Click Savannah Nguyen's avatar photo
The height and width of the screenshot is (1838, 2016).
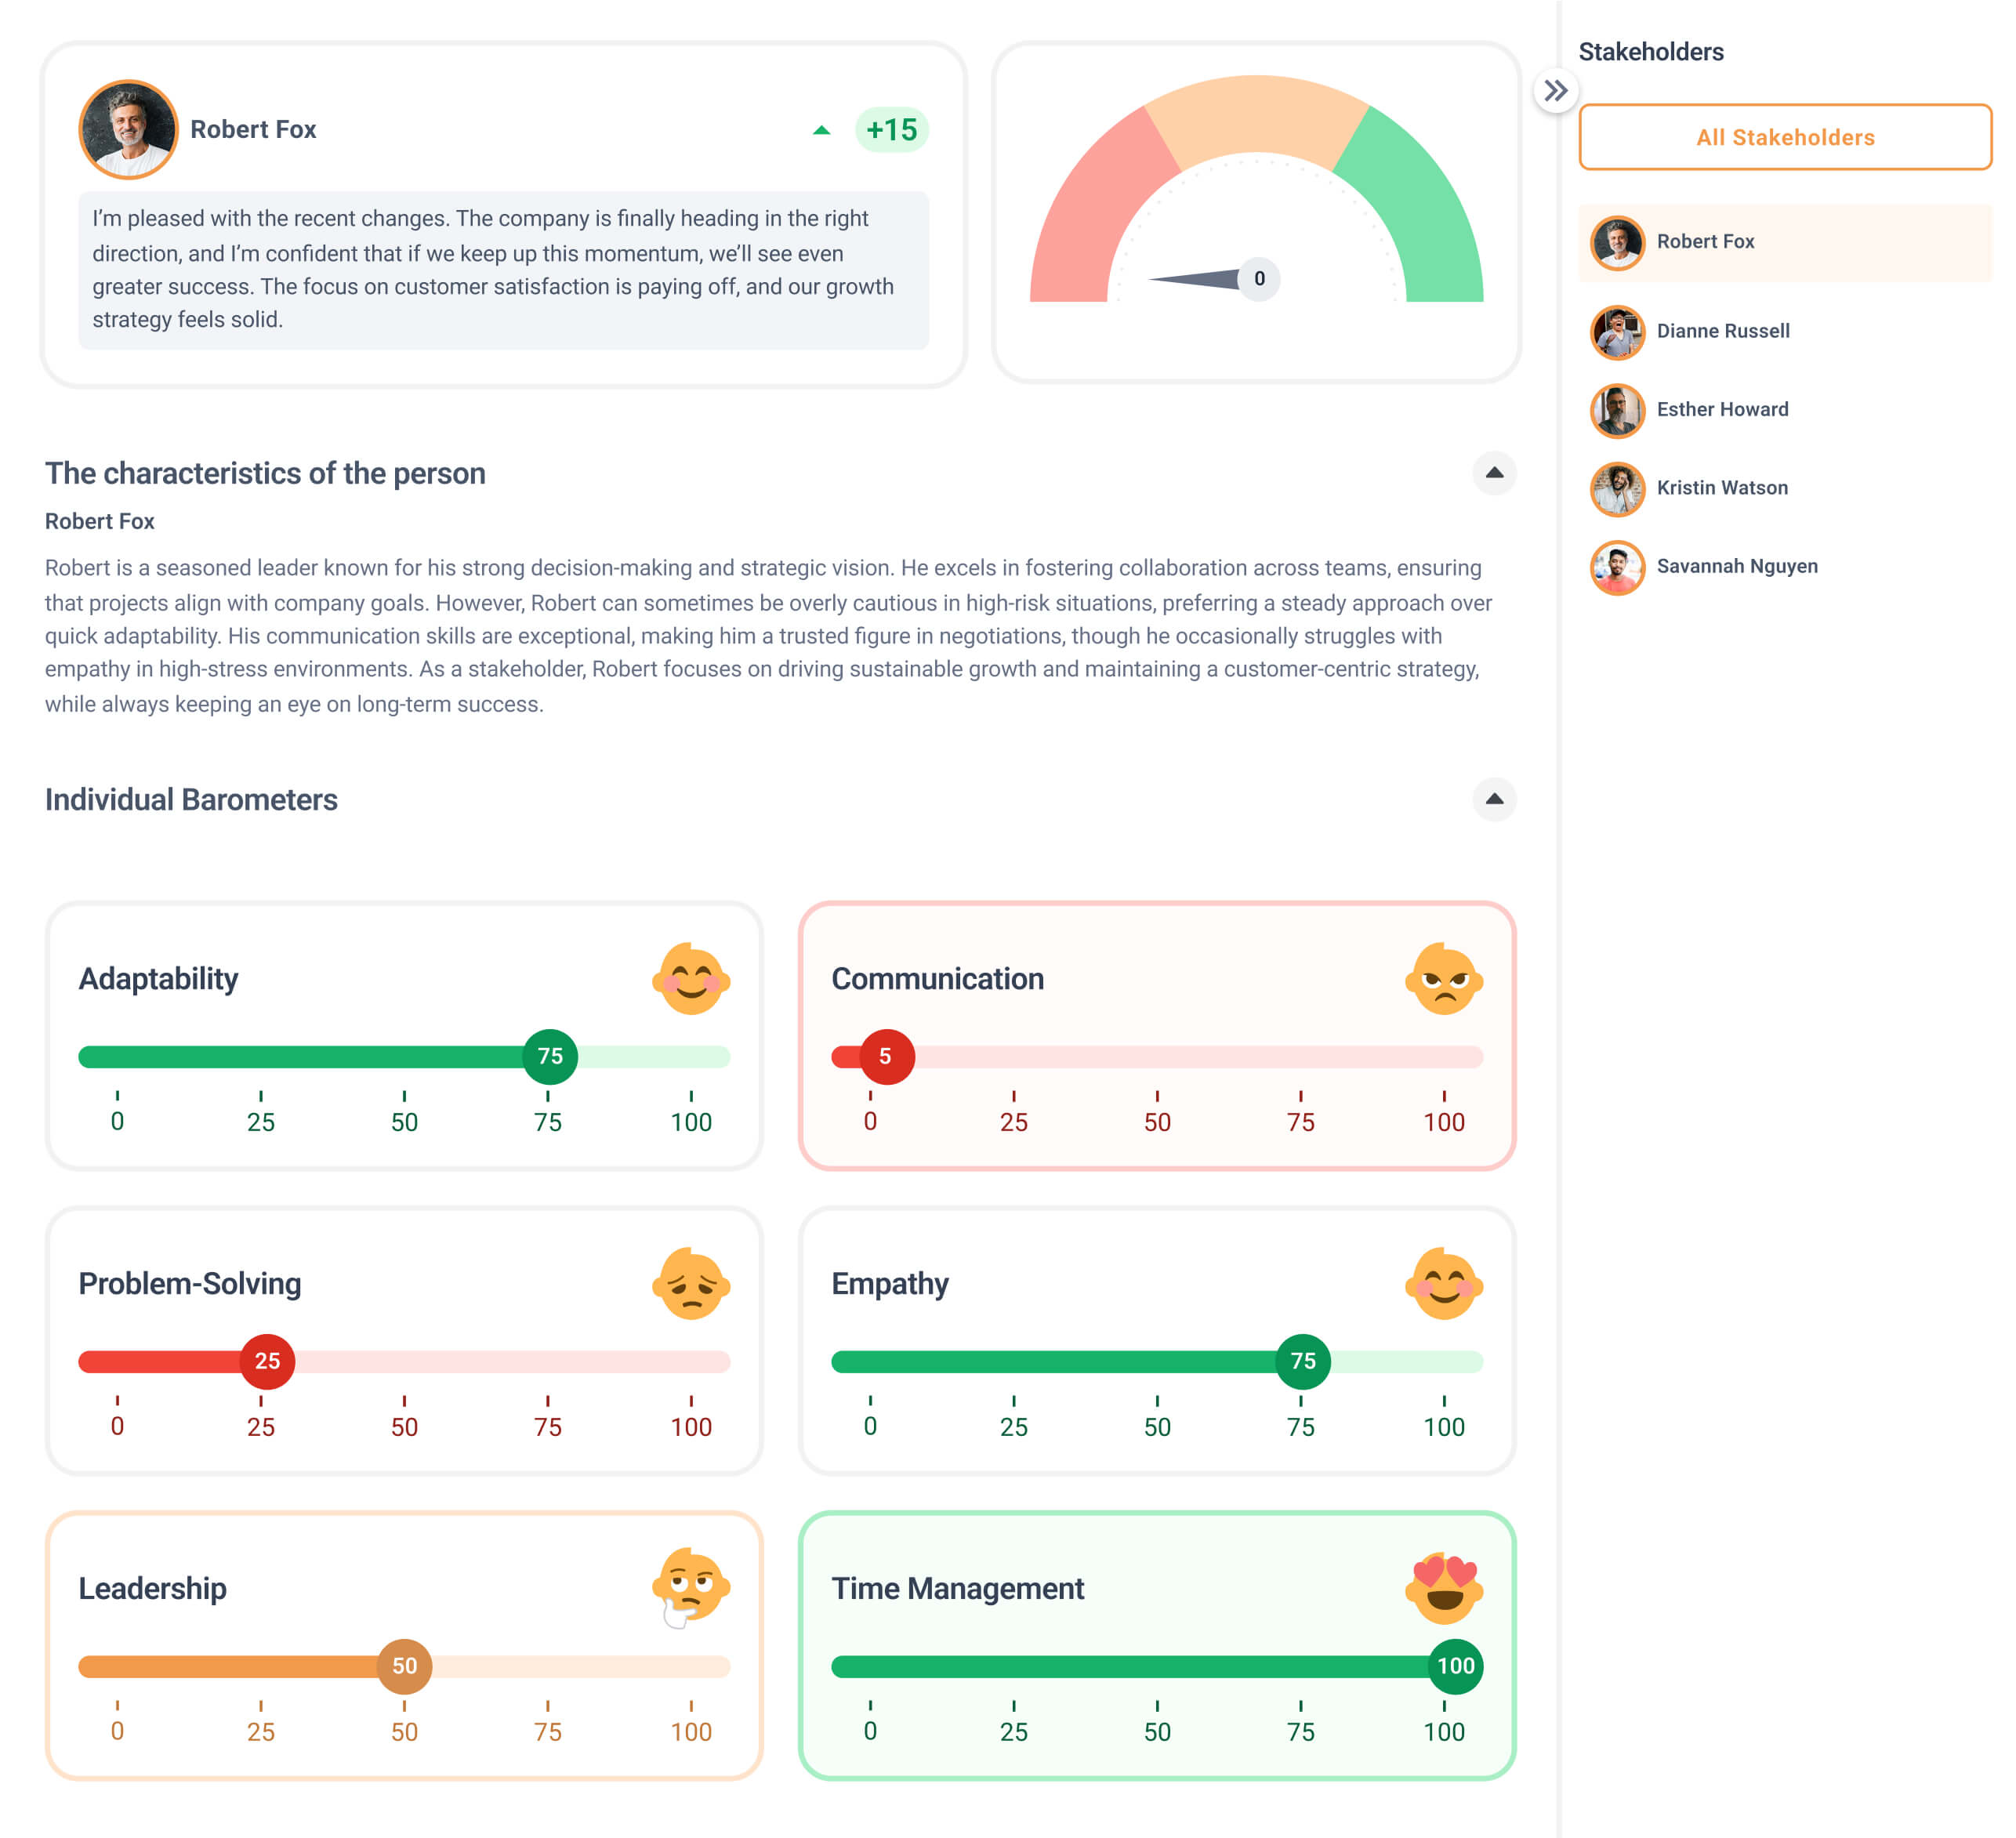tap(1617, 568)
